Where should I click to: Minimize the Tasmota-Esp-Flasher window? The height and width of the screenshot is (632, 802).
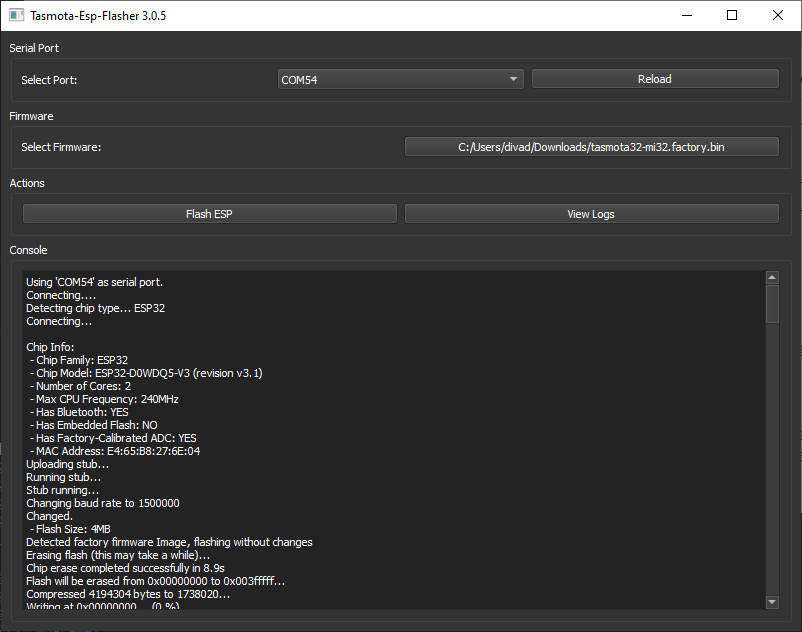687,15
